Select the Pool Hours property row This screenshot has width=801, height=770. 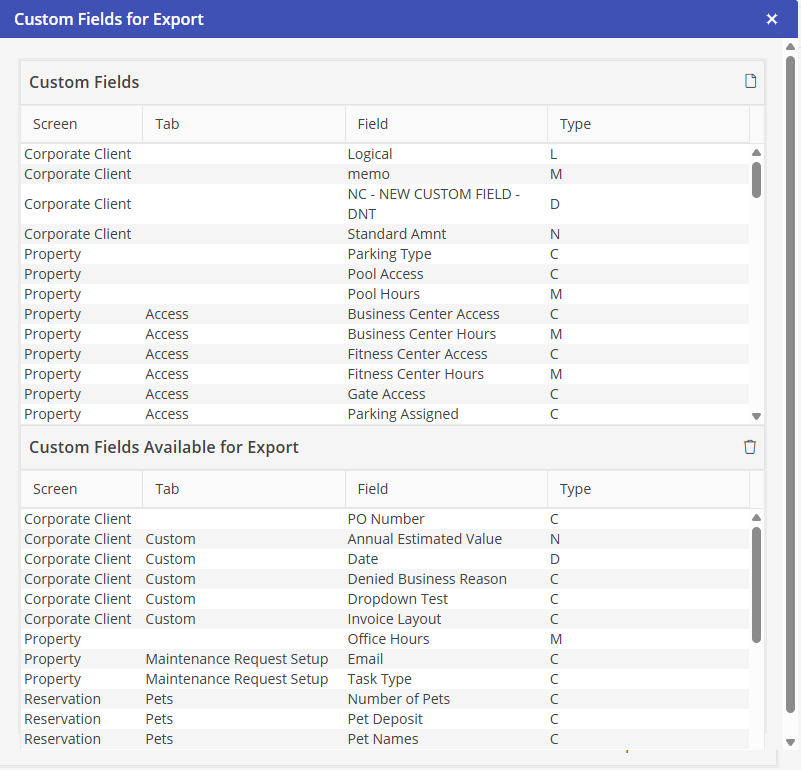pos(383,294)
